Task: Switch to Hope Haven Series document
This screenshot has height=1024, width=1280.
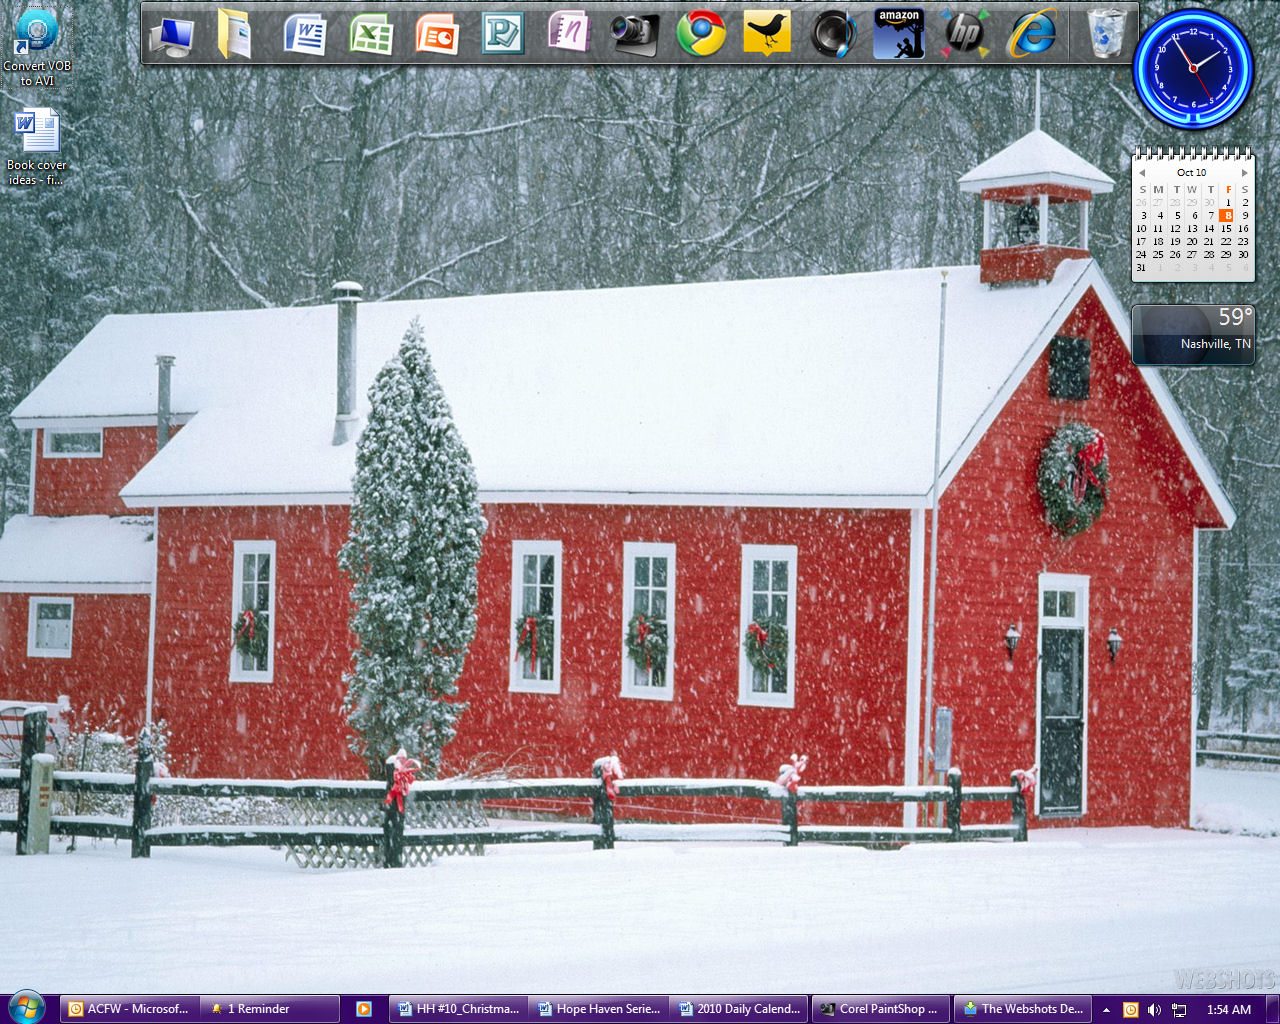Action: pyautogui.click(x=598, y=1009)
